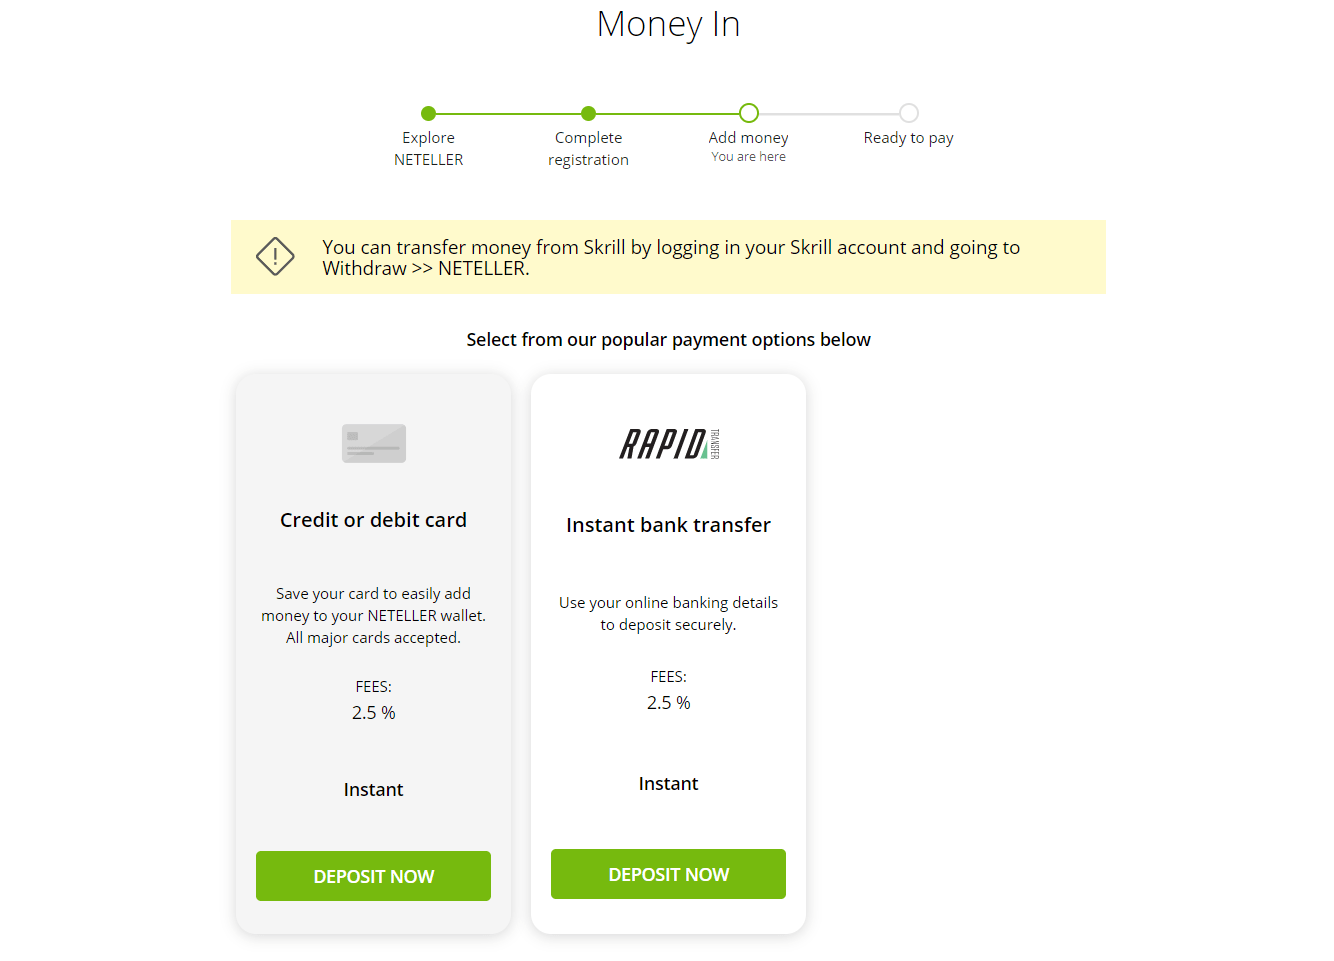Image resolution: width=1334 pixels, height=961 pixels.
Task: Select the Instant bank transfer heading
Action: [x=668, y=525]
